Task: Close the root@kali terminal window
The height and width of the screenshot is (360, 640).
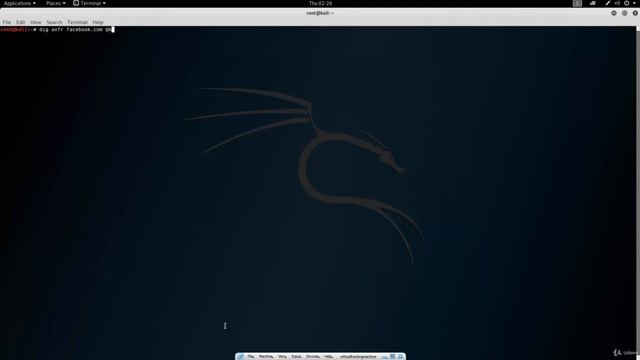Action: pos(635,13)
